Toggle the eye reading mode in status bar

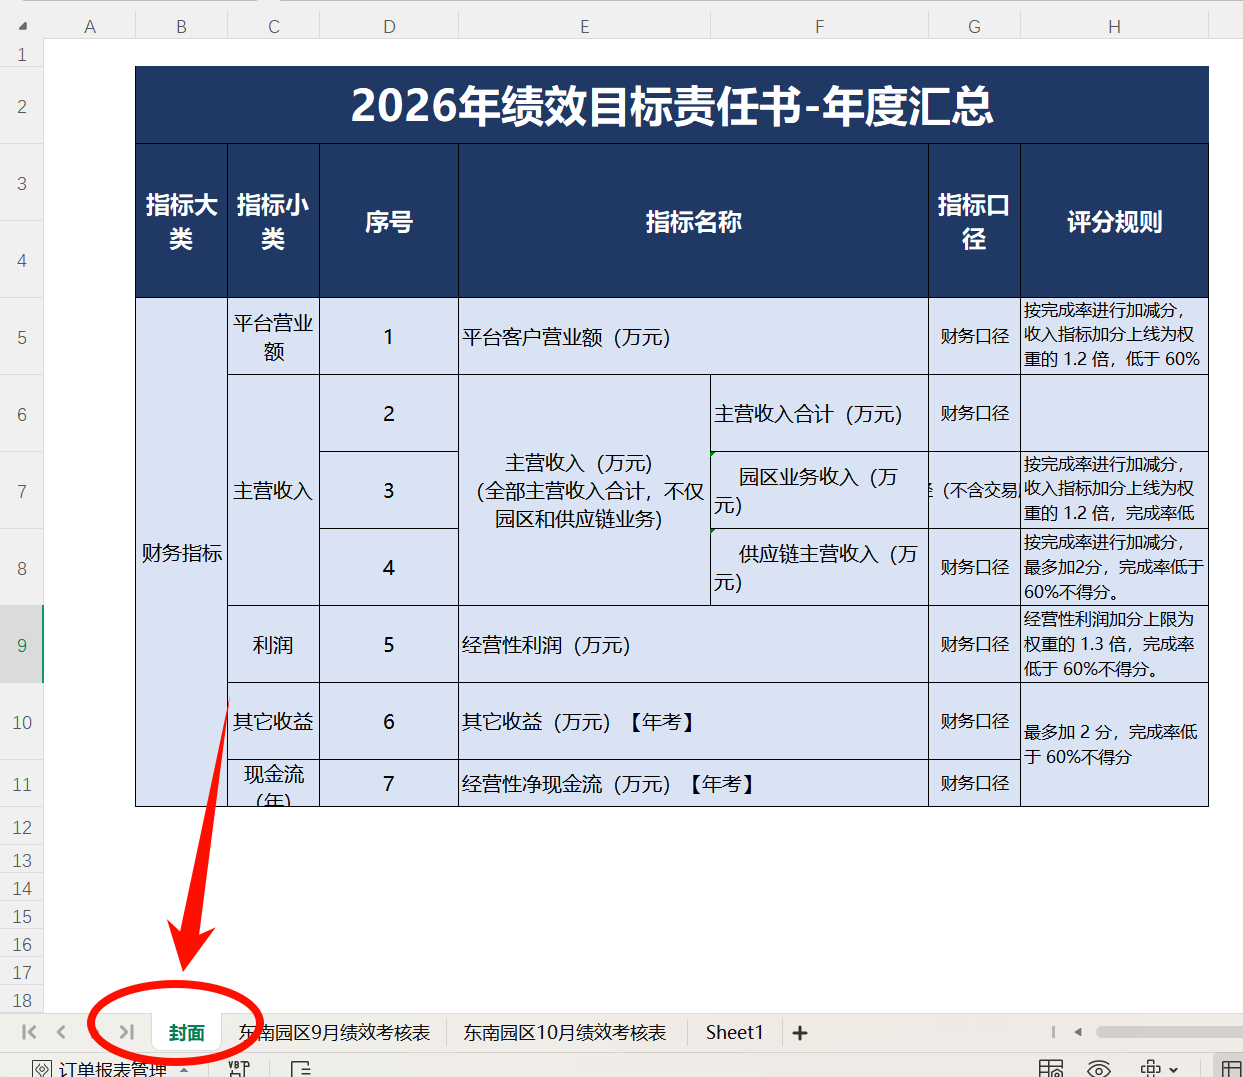click(x=1099, y=1068)
